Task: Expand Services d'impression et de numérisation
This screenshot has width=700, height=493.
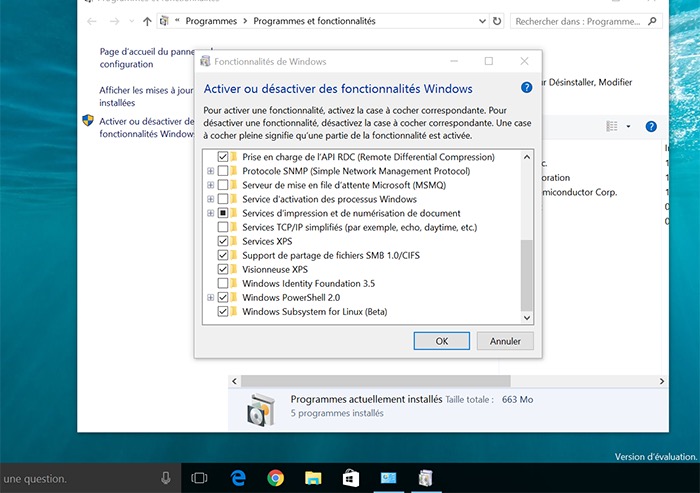Action: click(210, 213)
